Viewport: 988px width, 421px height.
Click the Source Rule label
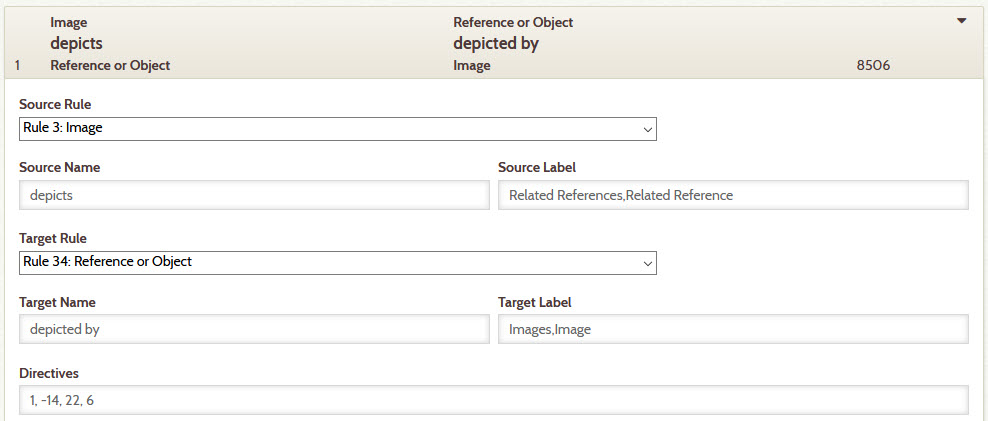[x=55, y=104]
